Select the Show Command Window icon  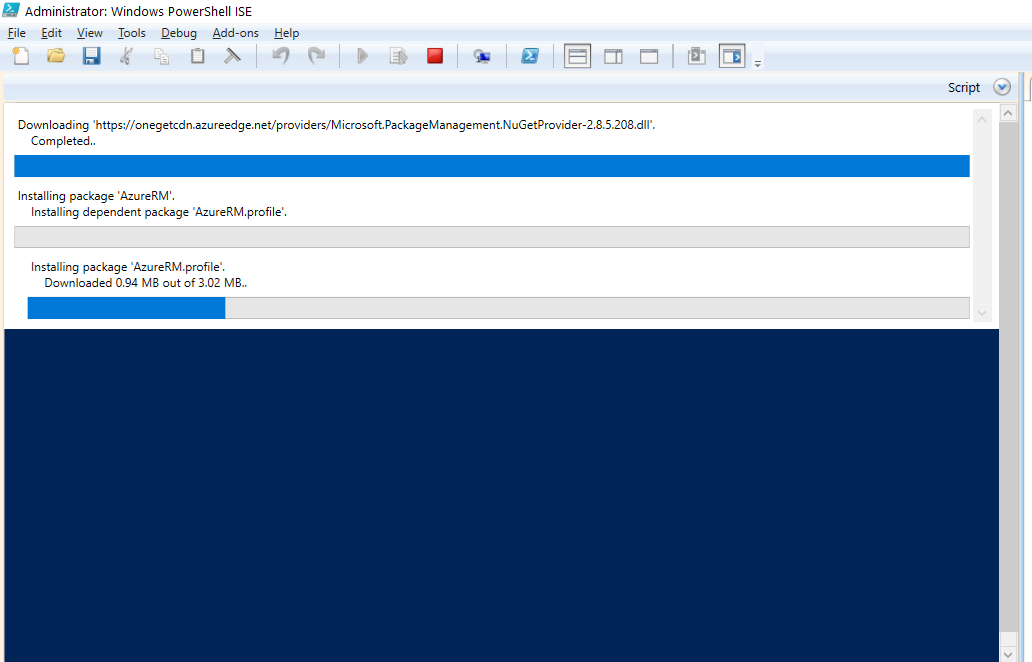[x=695, y=56]
